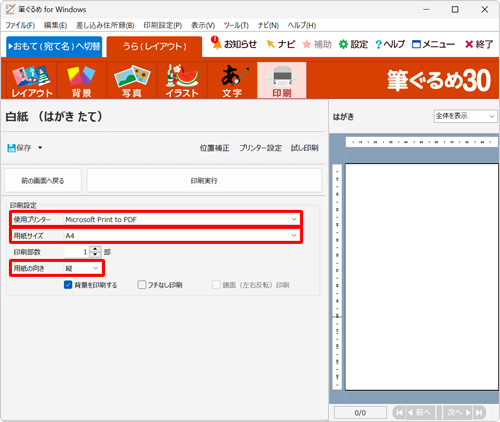Open プリンター設定
This screenshot has width=500, height=422.
(260, 148)
